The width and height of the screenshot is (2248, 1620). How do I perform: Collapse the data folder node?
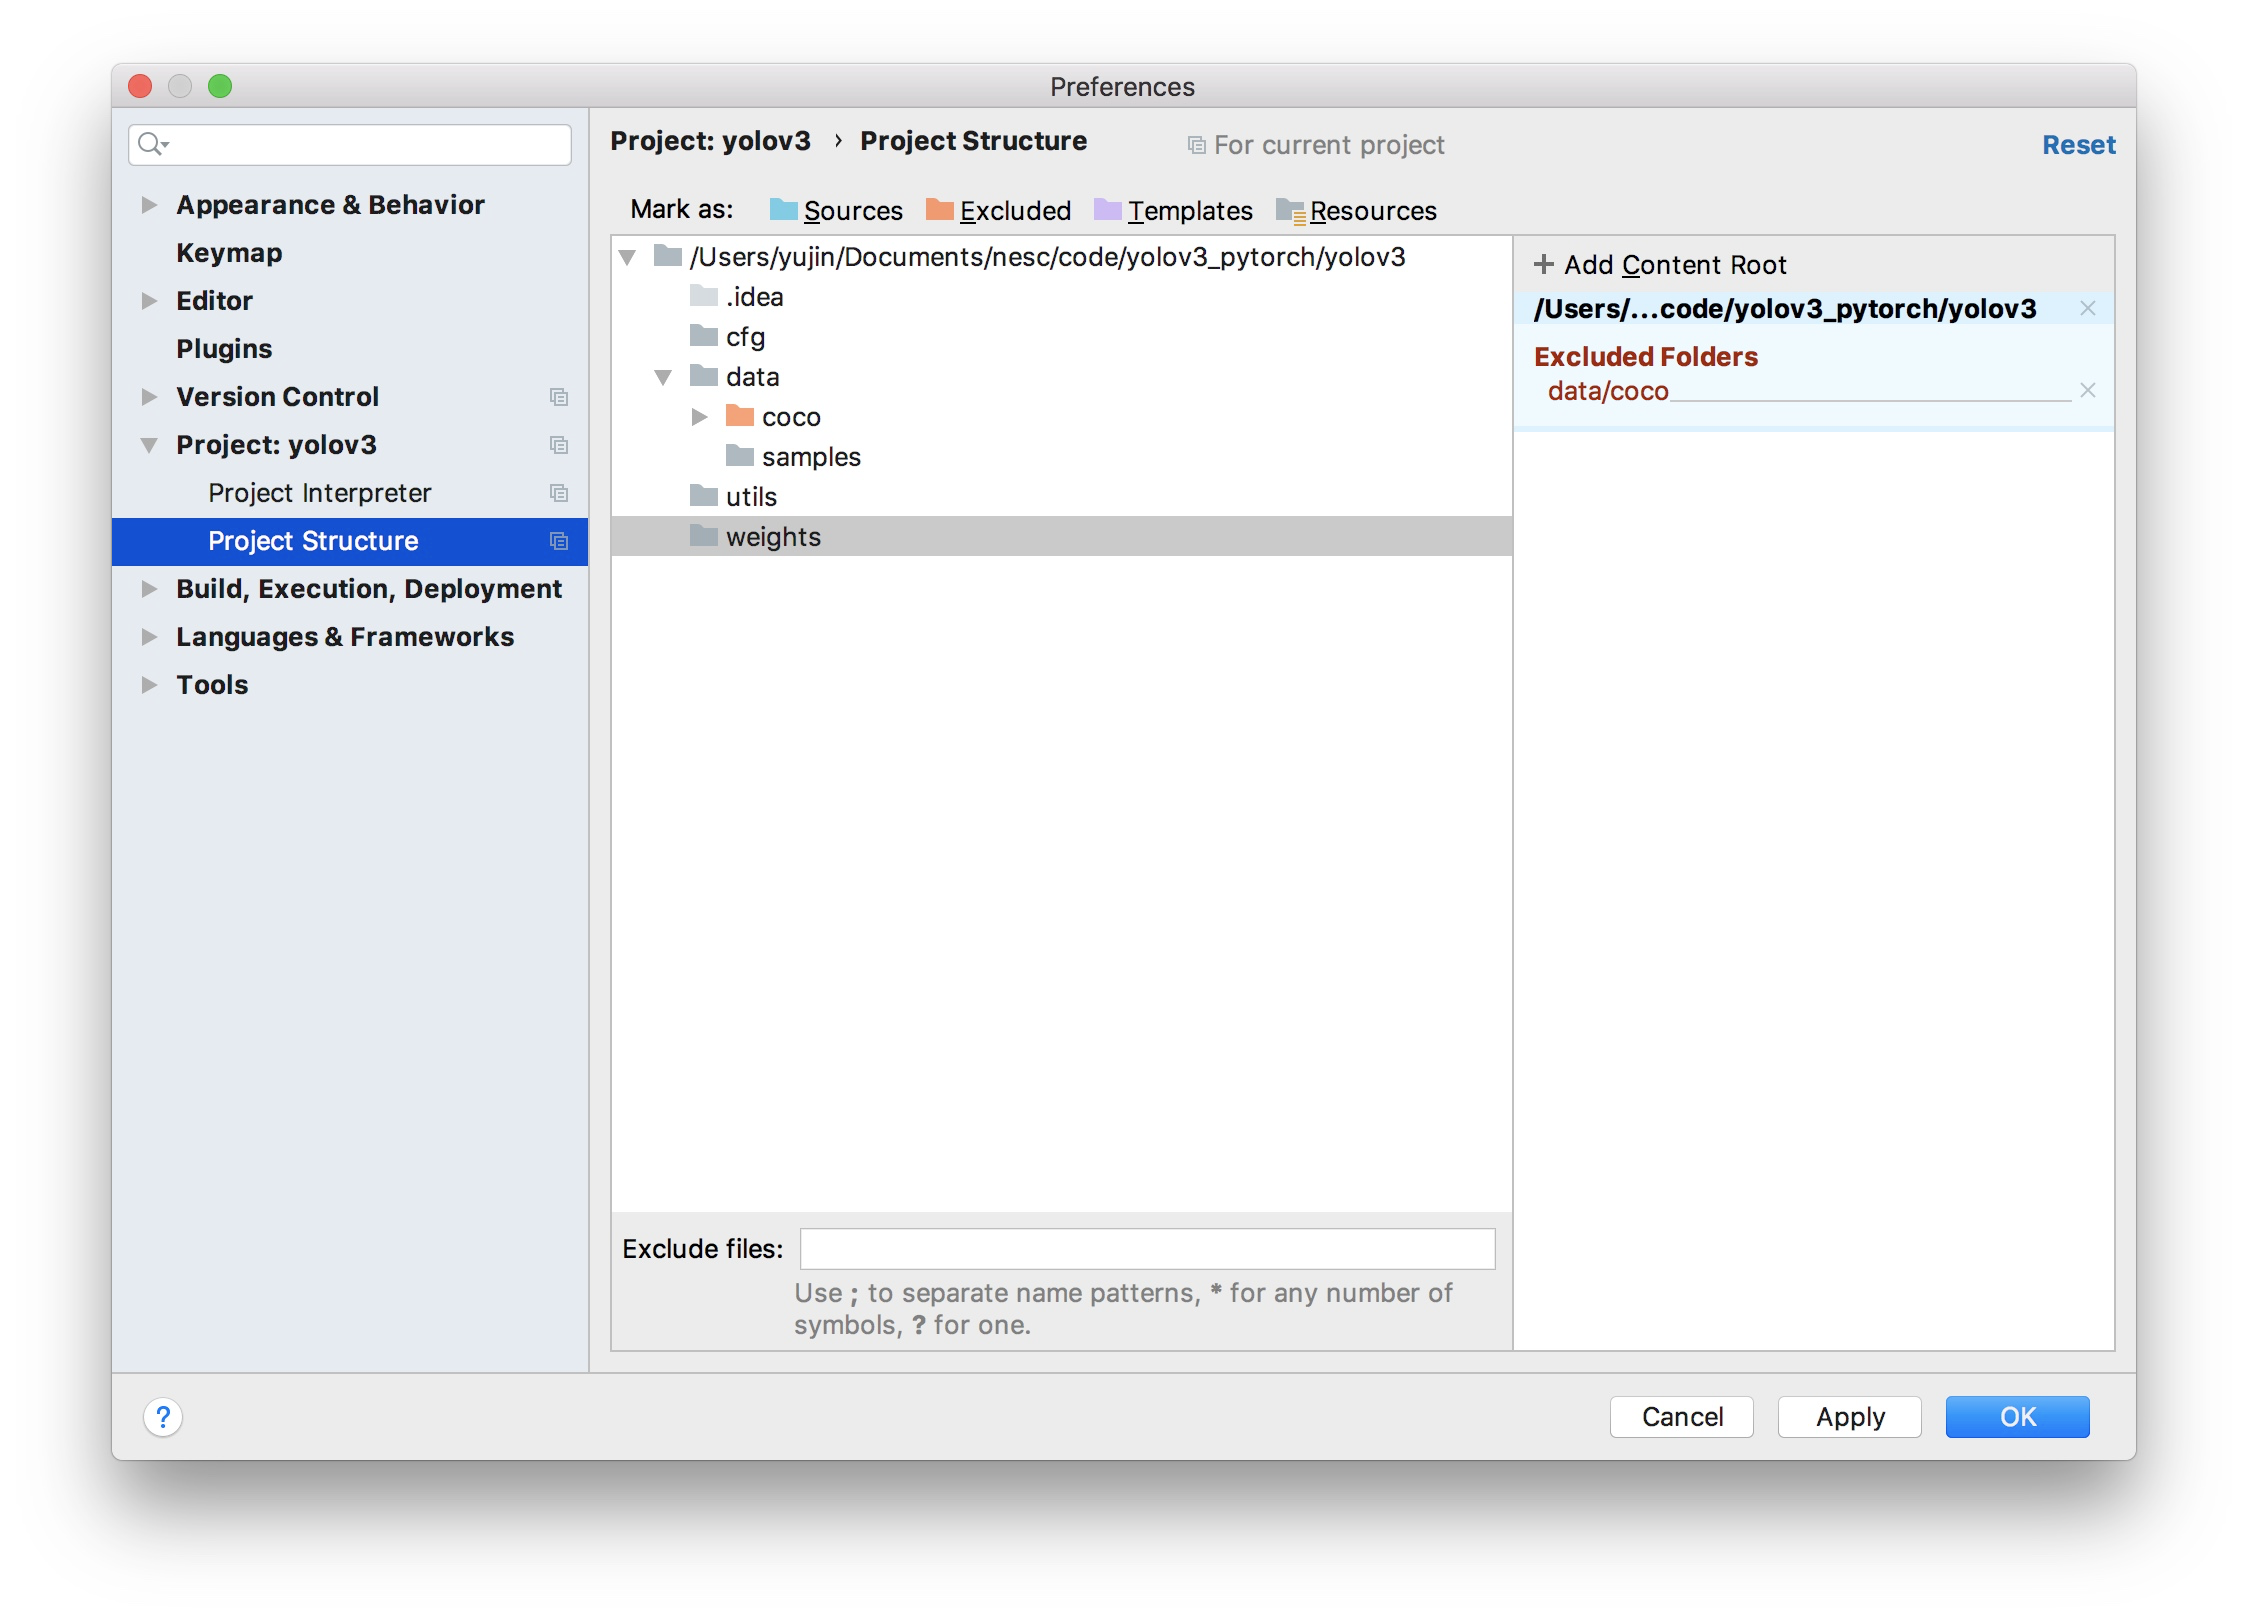(662, 377)
